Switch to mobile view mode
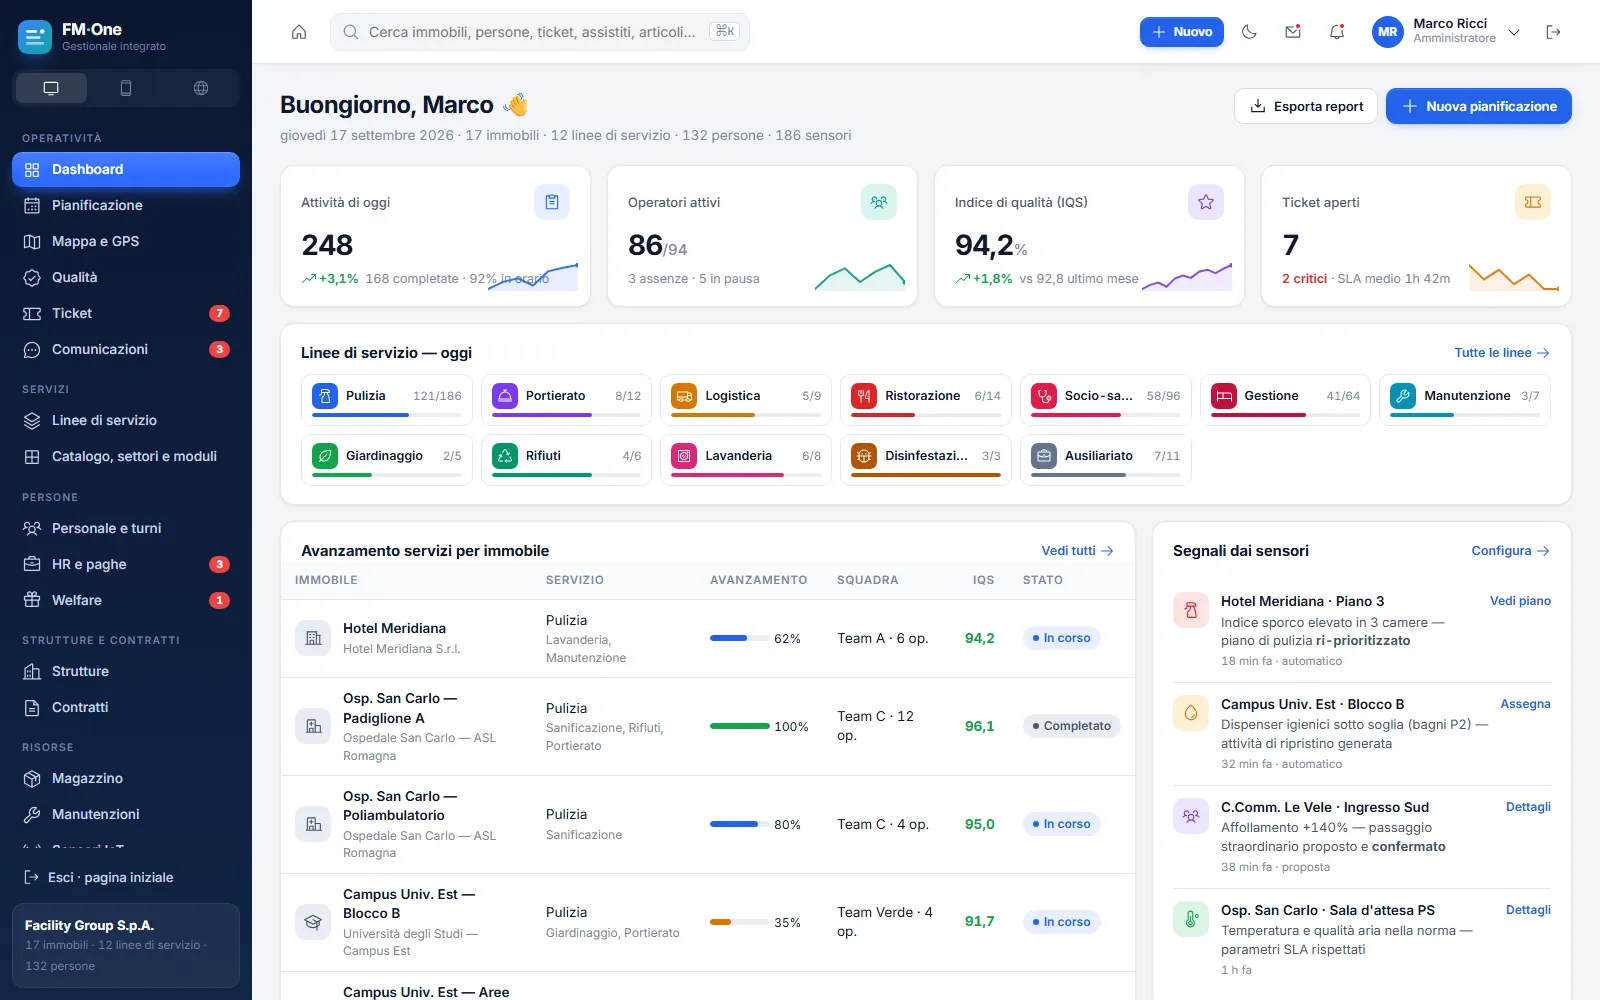The width and height of the screenshot is (1600, 1000). click(126, 88)
